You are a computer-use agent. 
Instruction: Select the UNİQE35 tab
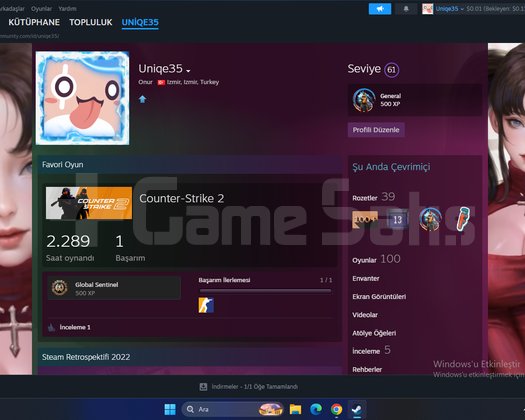[140, 22]
